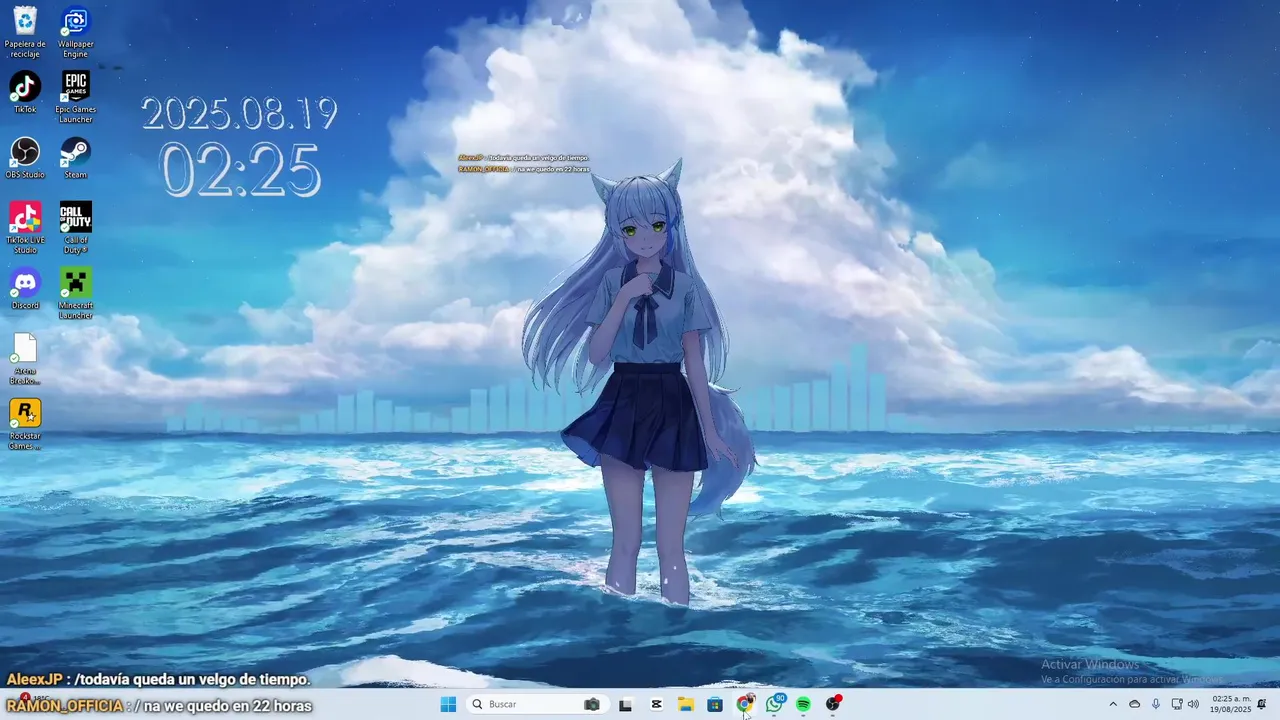The image size is (1280, 720).
Task: Open the notifications bell icon
Action: pos(1262,704)
